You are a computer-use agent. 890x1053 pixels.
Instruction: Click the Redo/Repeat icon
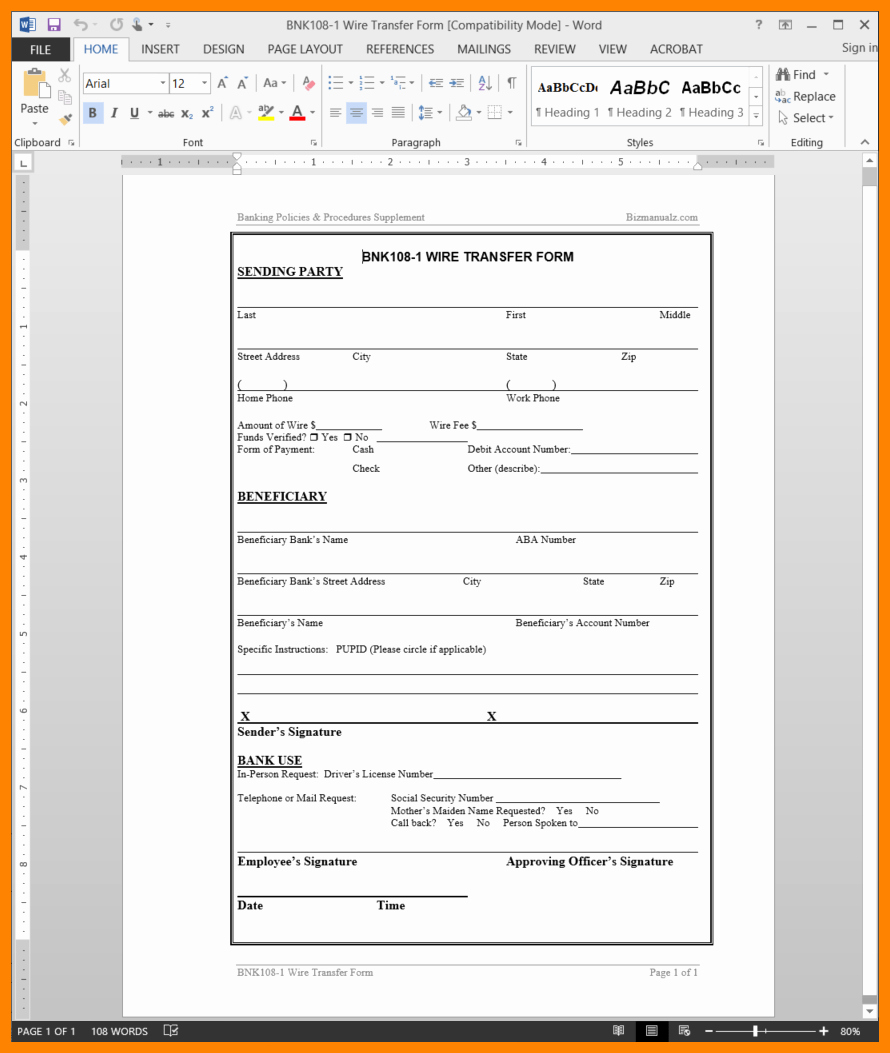click(x=116, y=26)
